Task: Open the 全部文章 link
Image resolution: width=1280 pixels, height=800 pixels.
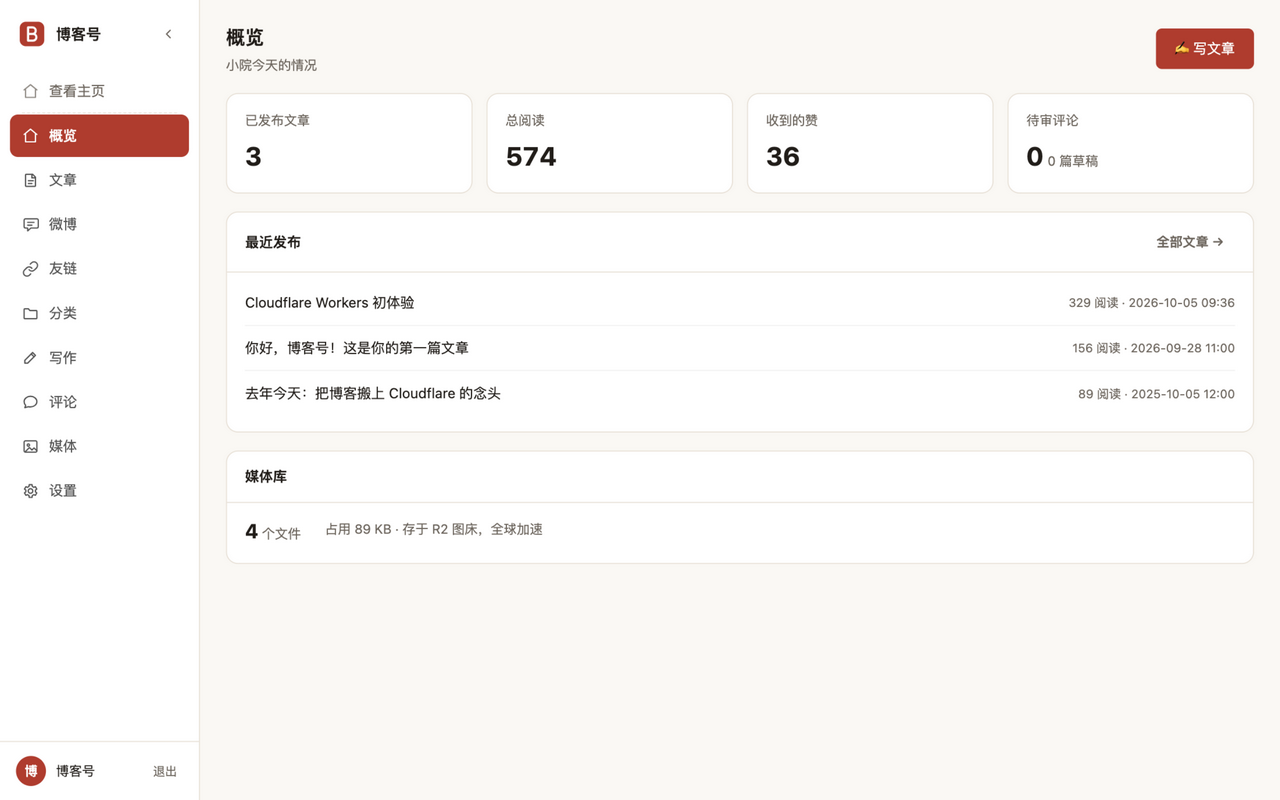Action: click(1190, 242)
